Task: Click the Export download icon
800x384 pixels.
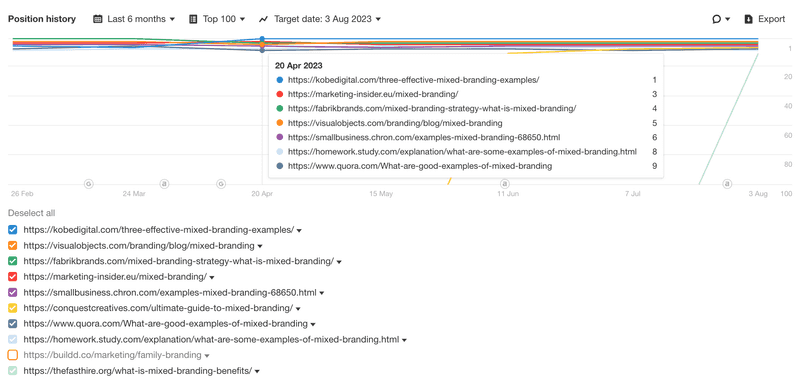Action: pos(749,19)
